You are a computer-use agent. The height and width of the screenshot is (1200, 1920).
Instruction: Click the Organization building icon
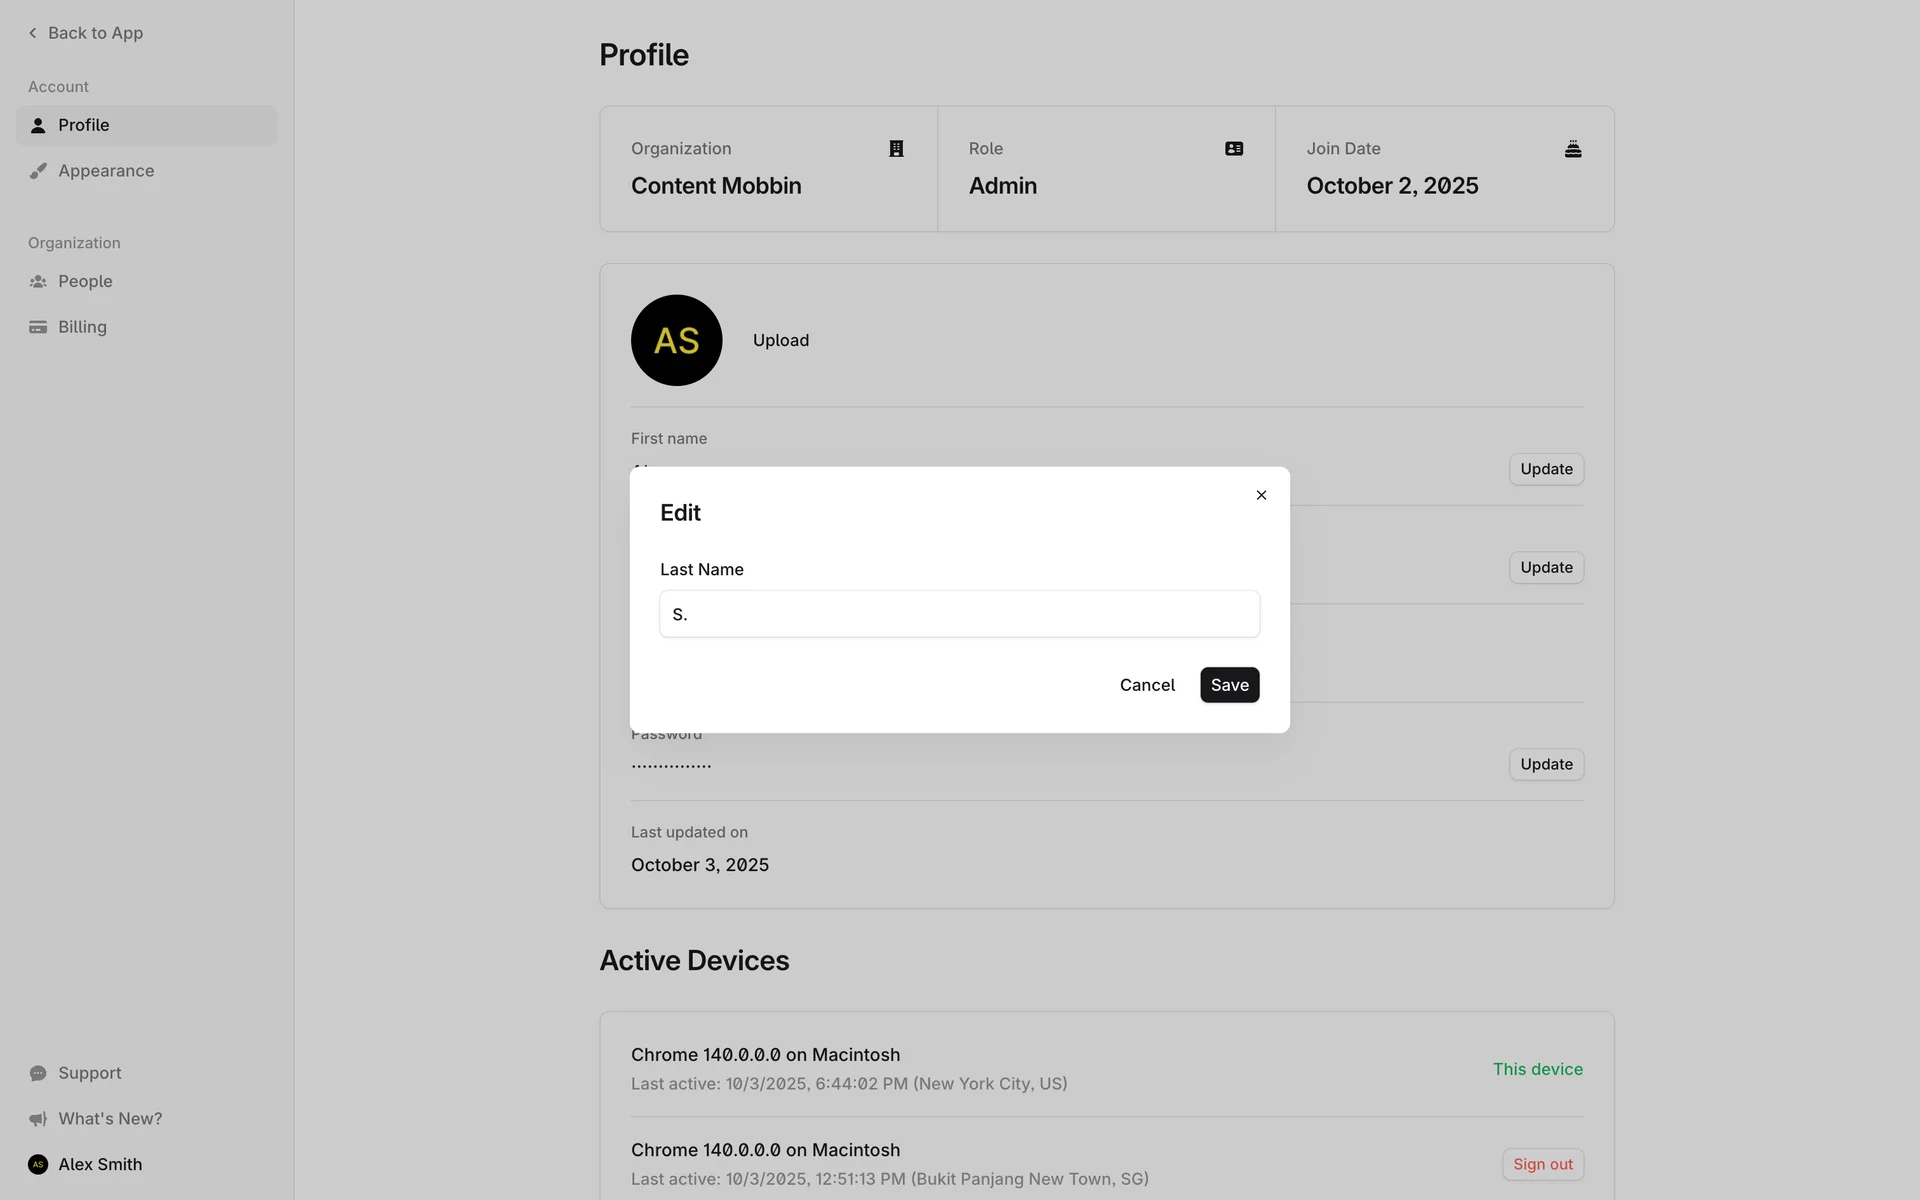[896, 149]
